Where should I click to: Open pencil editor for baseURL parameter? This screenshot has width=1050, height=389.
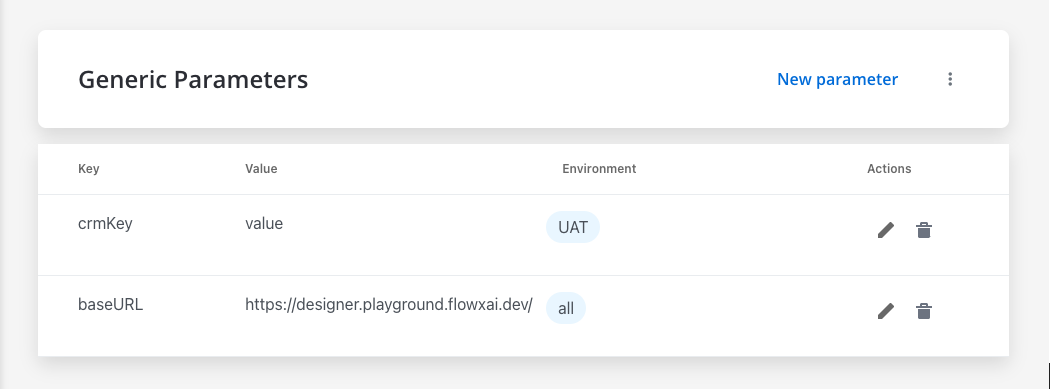pyautogui.click(x=885, y=311)
